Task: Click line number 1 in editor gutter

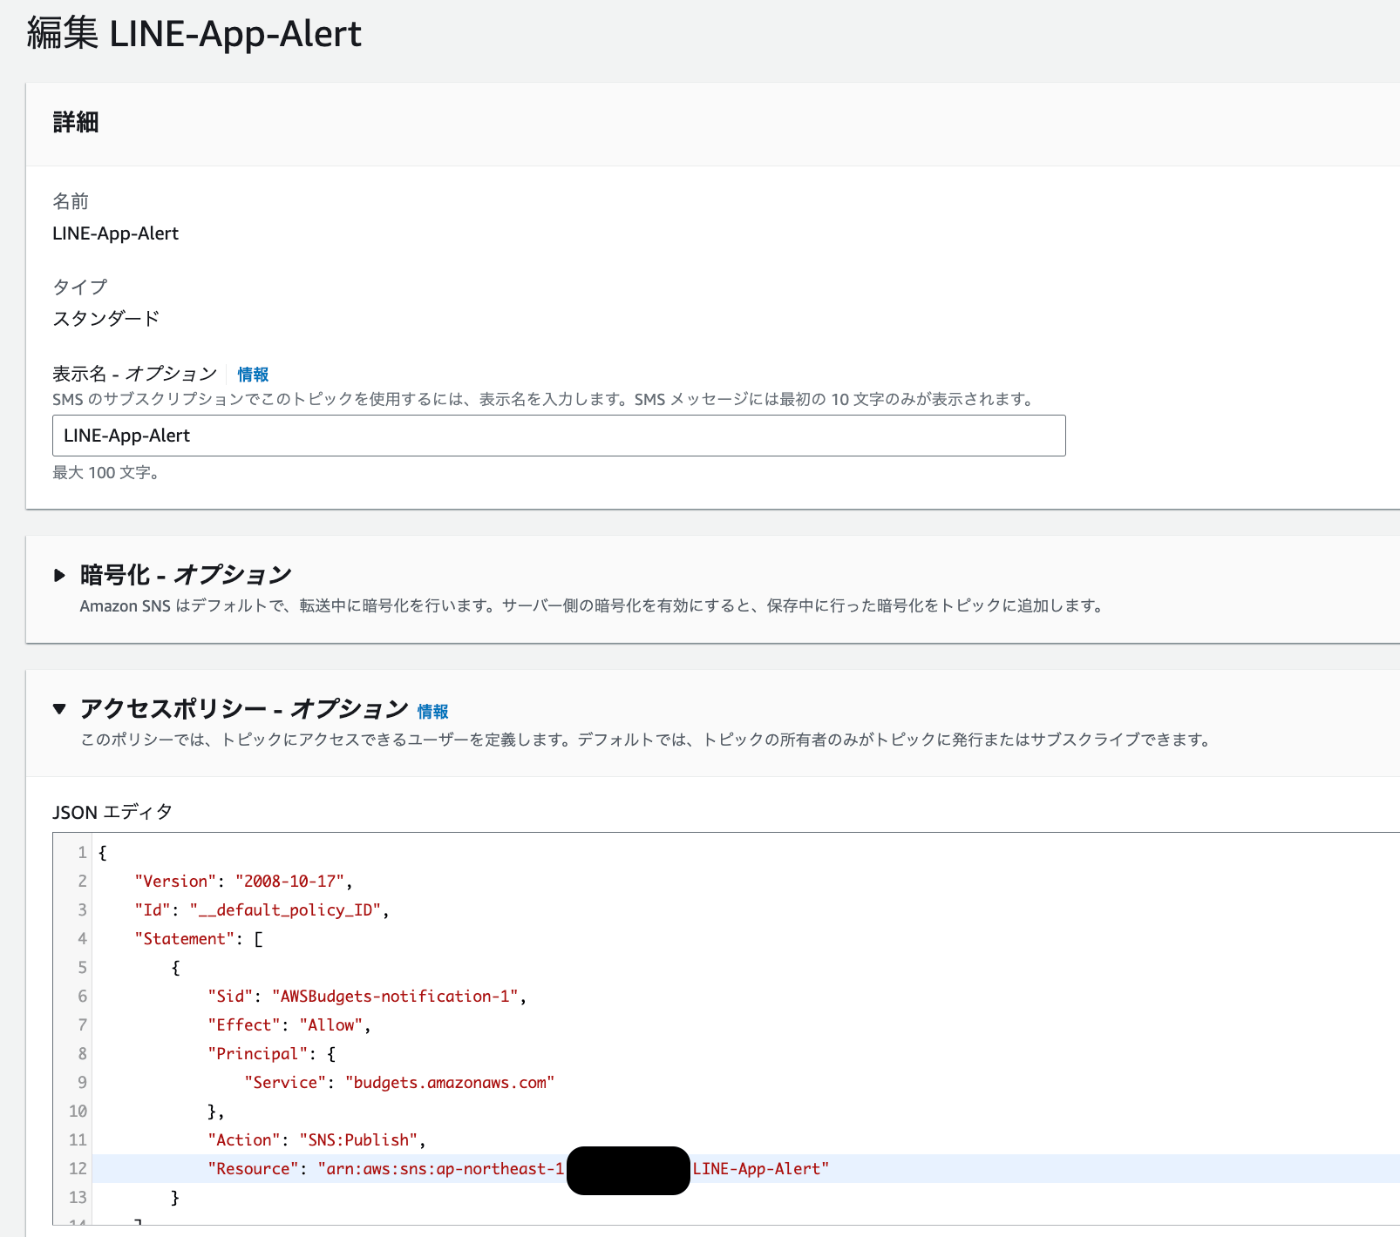Action: [x=82, y=853]
